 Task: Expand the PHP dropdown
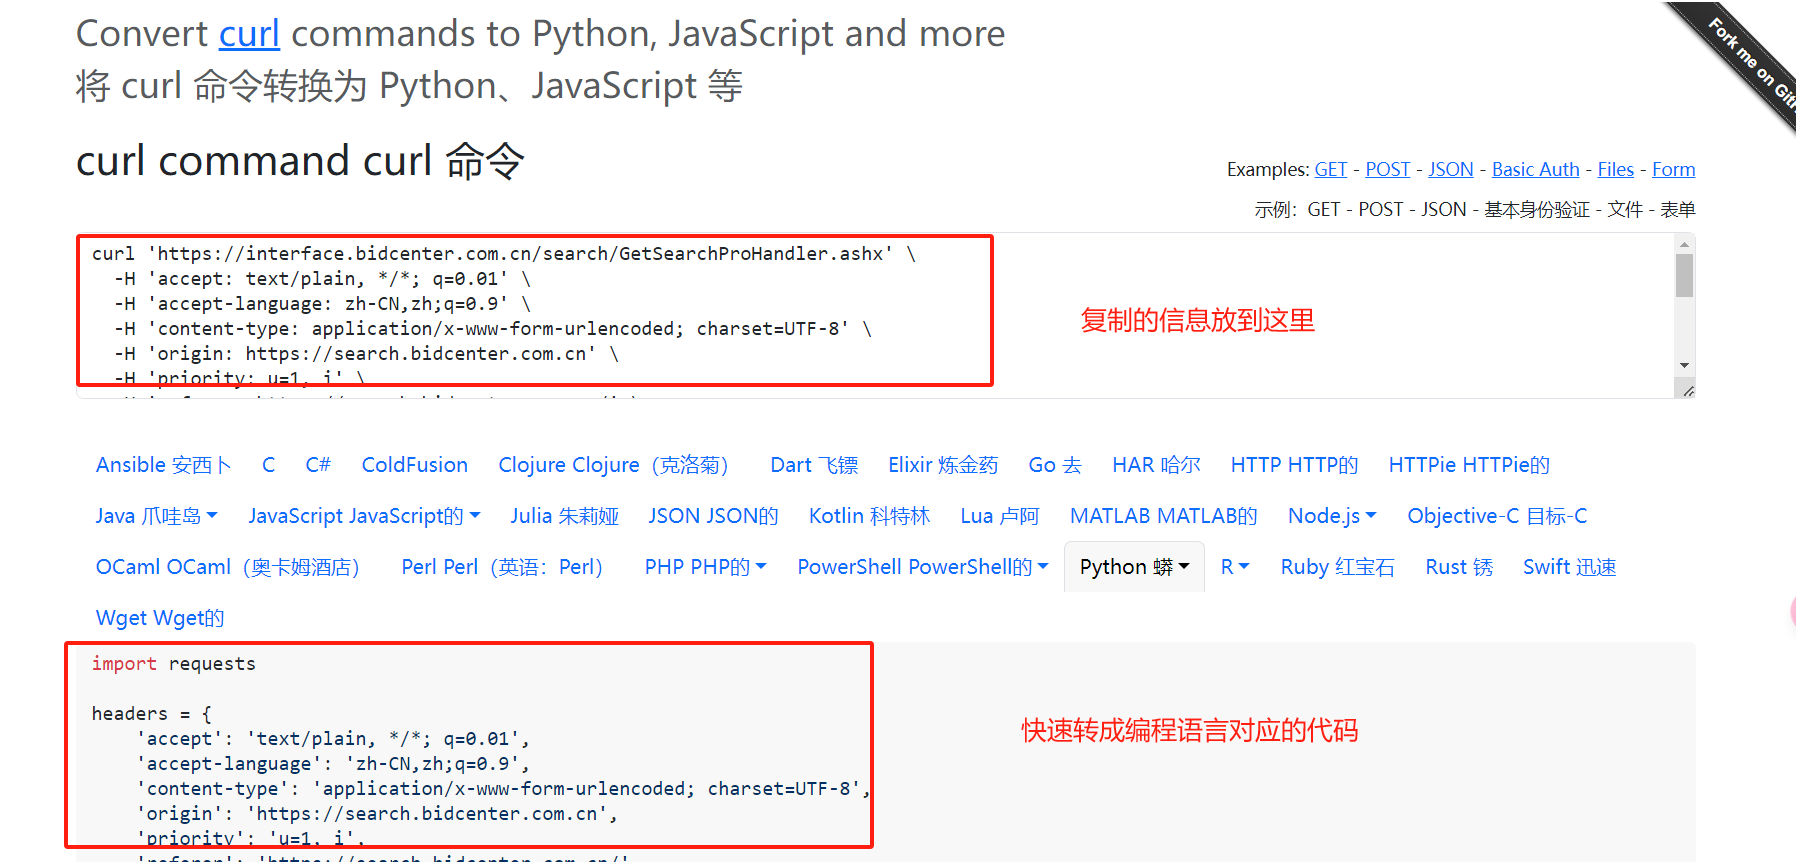click(706, 567)
